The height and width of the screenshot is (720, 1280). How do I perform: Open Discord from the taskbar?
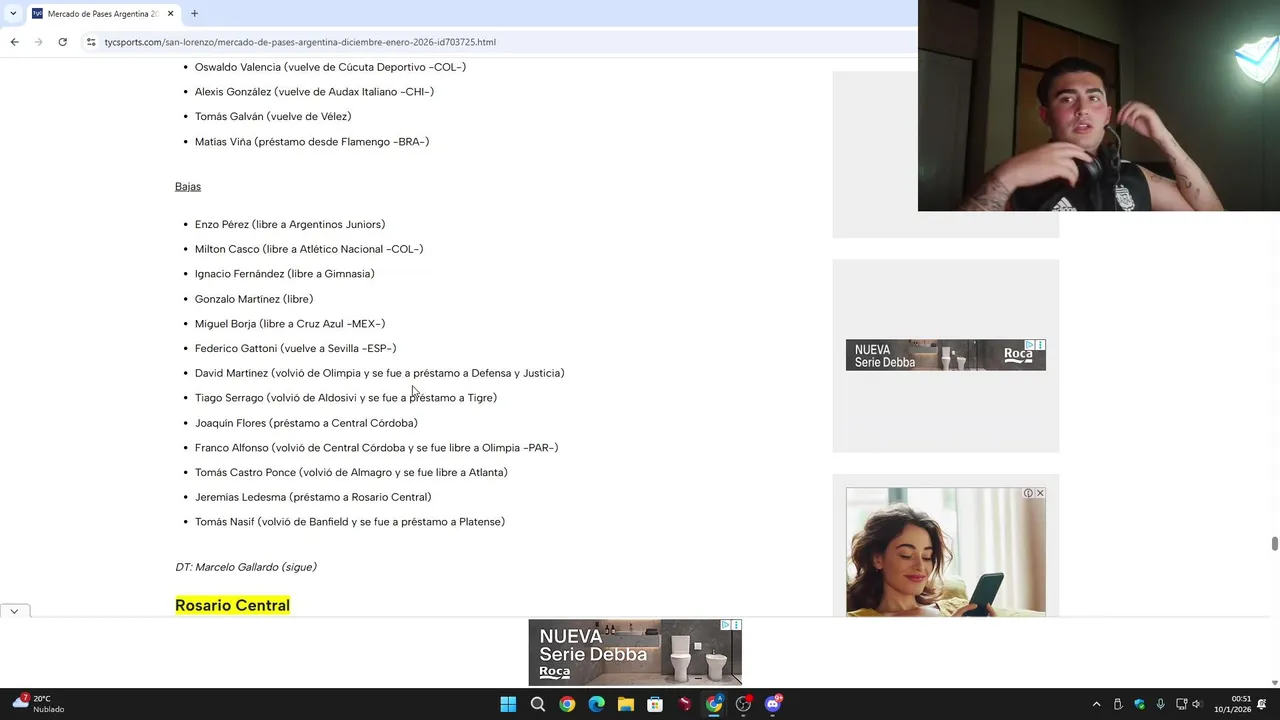tap(773, 704)
